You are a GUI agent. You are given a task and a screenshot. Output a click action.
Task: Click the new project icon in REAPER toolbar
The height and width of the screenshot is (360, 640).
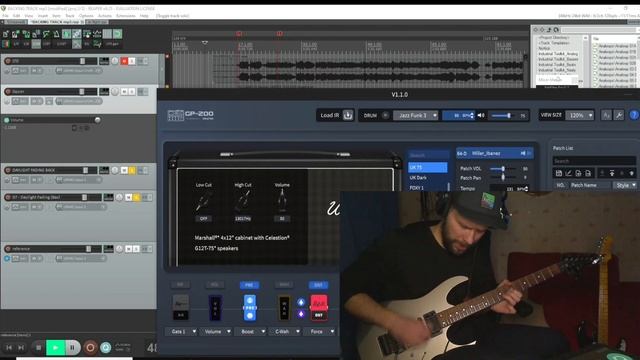(6, 34)
